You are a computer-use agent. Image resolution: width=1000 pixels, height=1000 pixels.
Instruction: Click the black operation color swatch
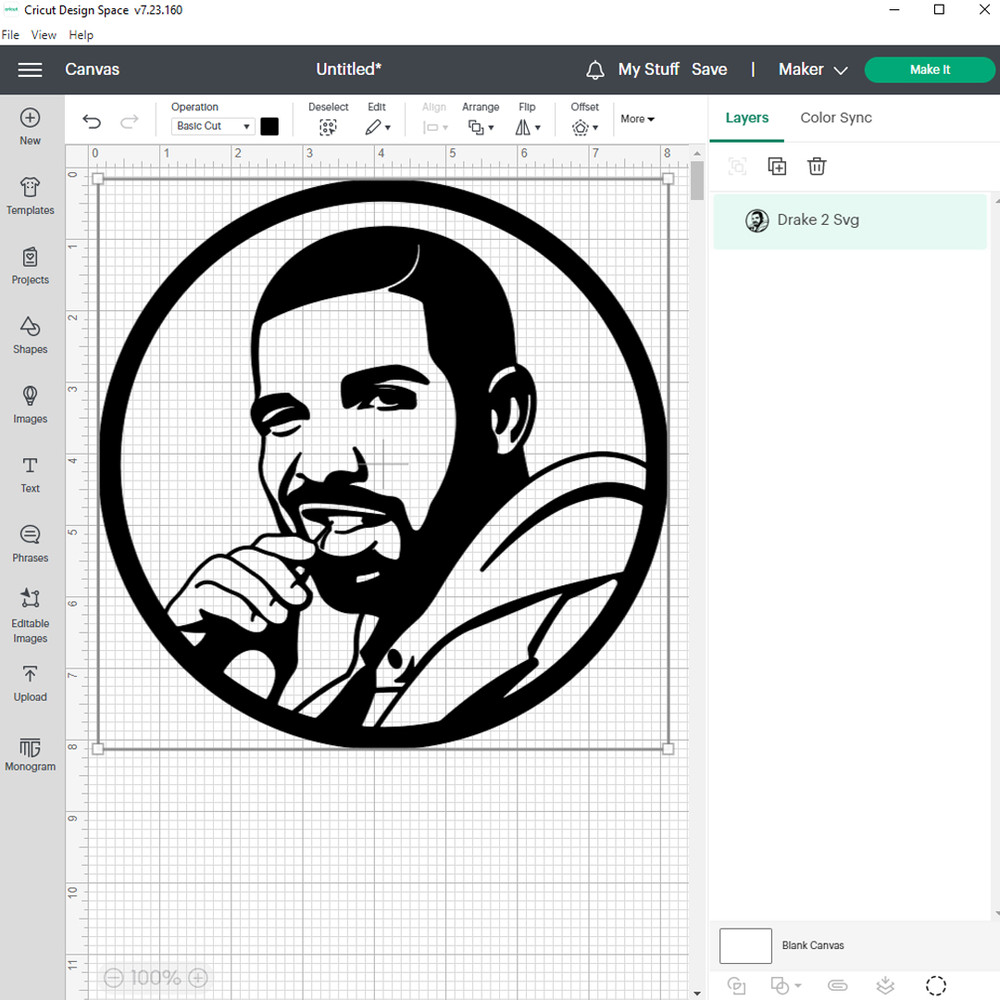[x=269, y=127]
